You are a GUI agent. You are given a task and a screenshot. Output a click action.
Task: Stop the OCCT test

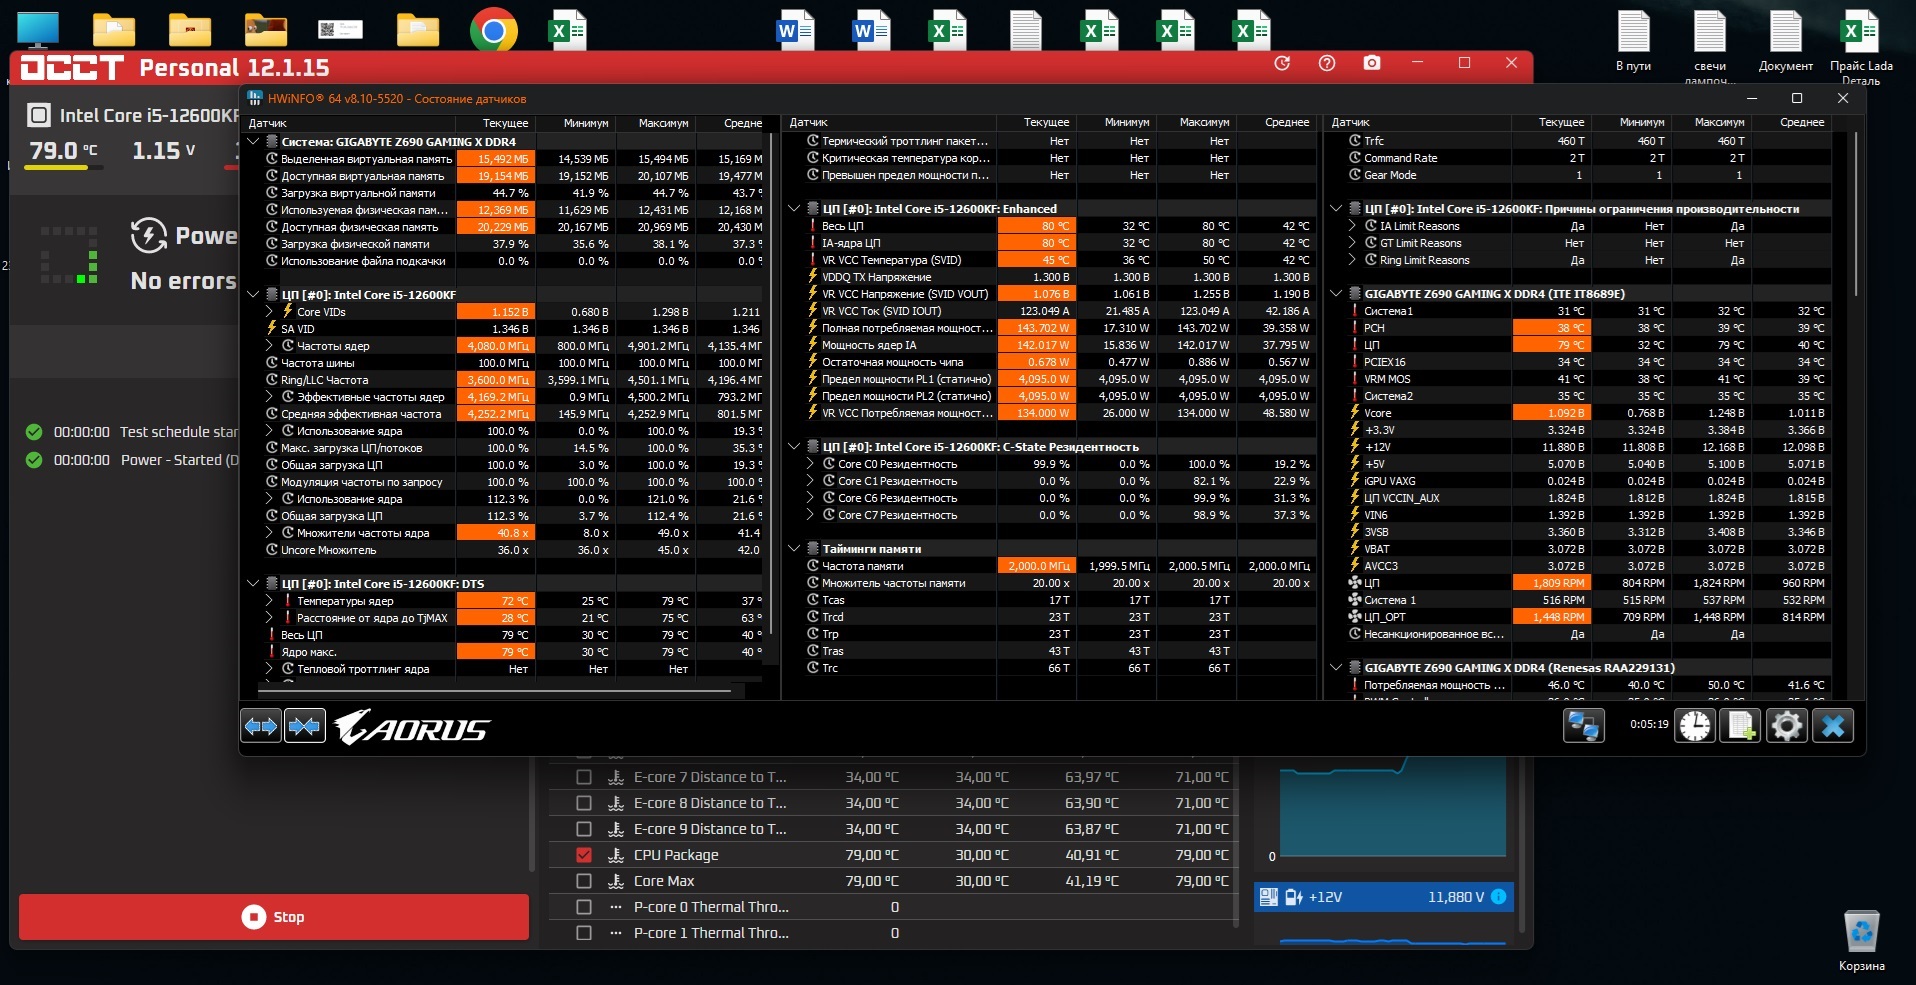pyautogui.click(x=274, y=917)
